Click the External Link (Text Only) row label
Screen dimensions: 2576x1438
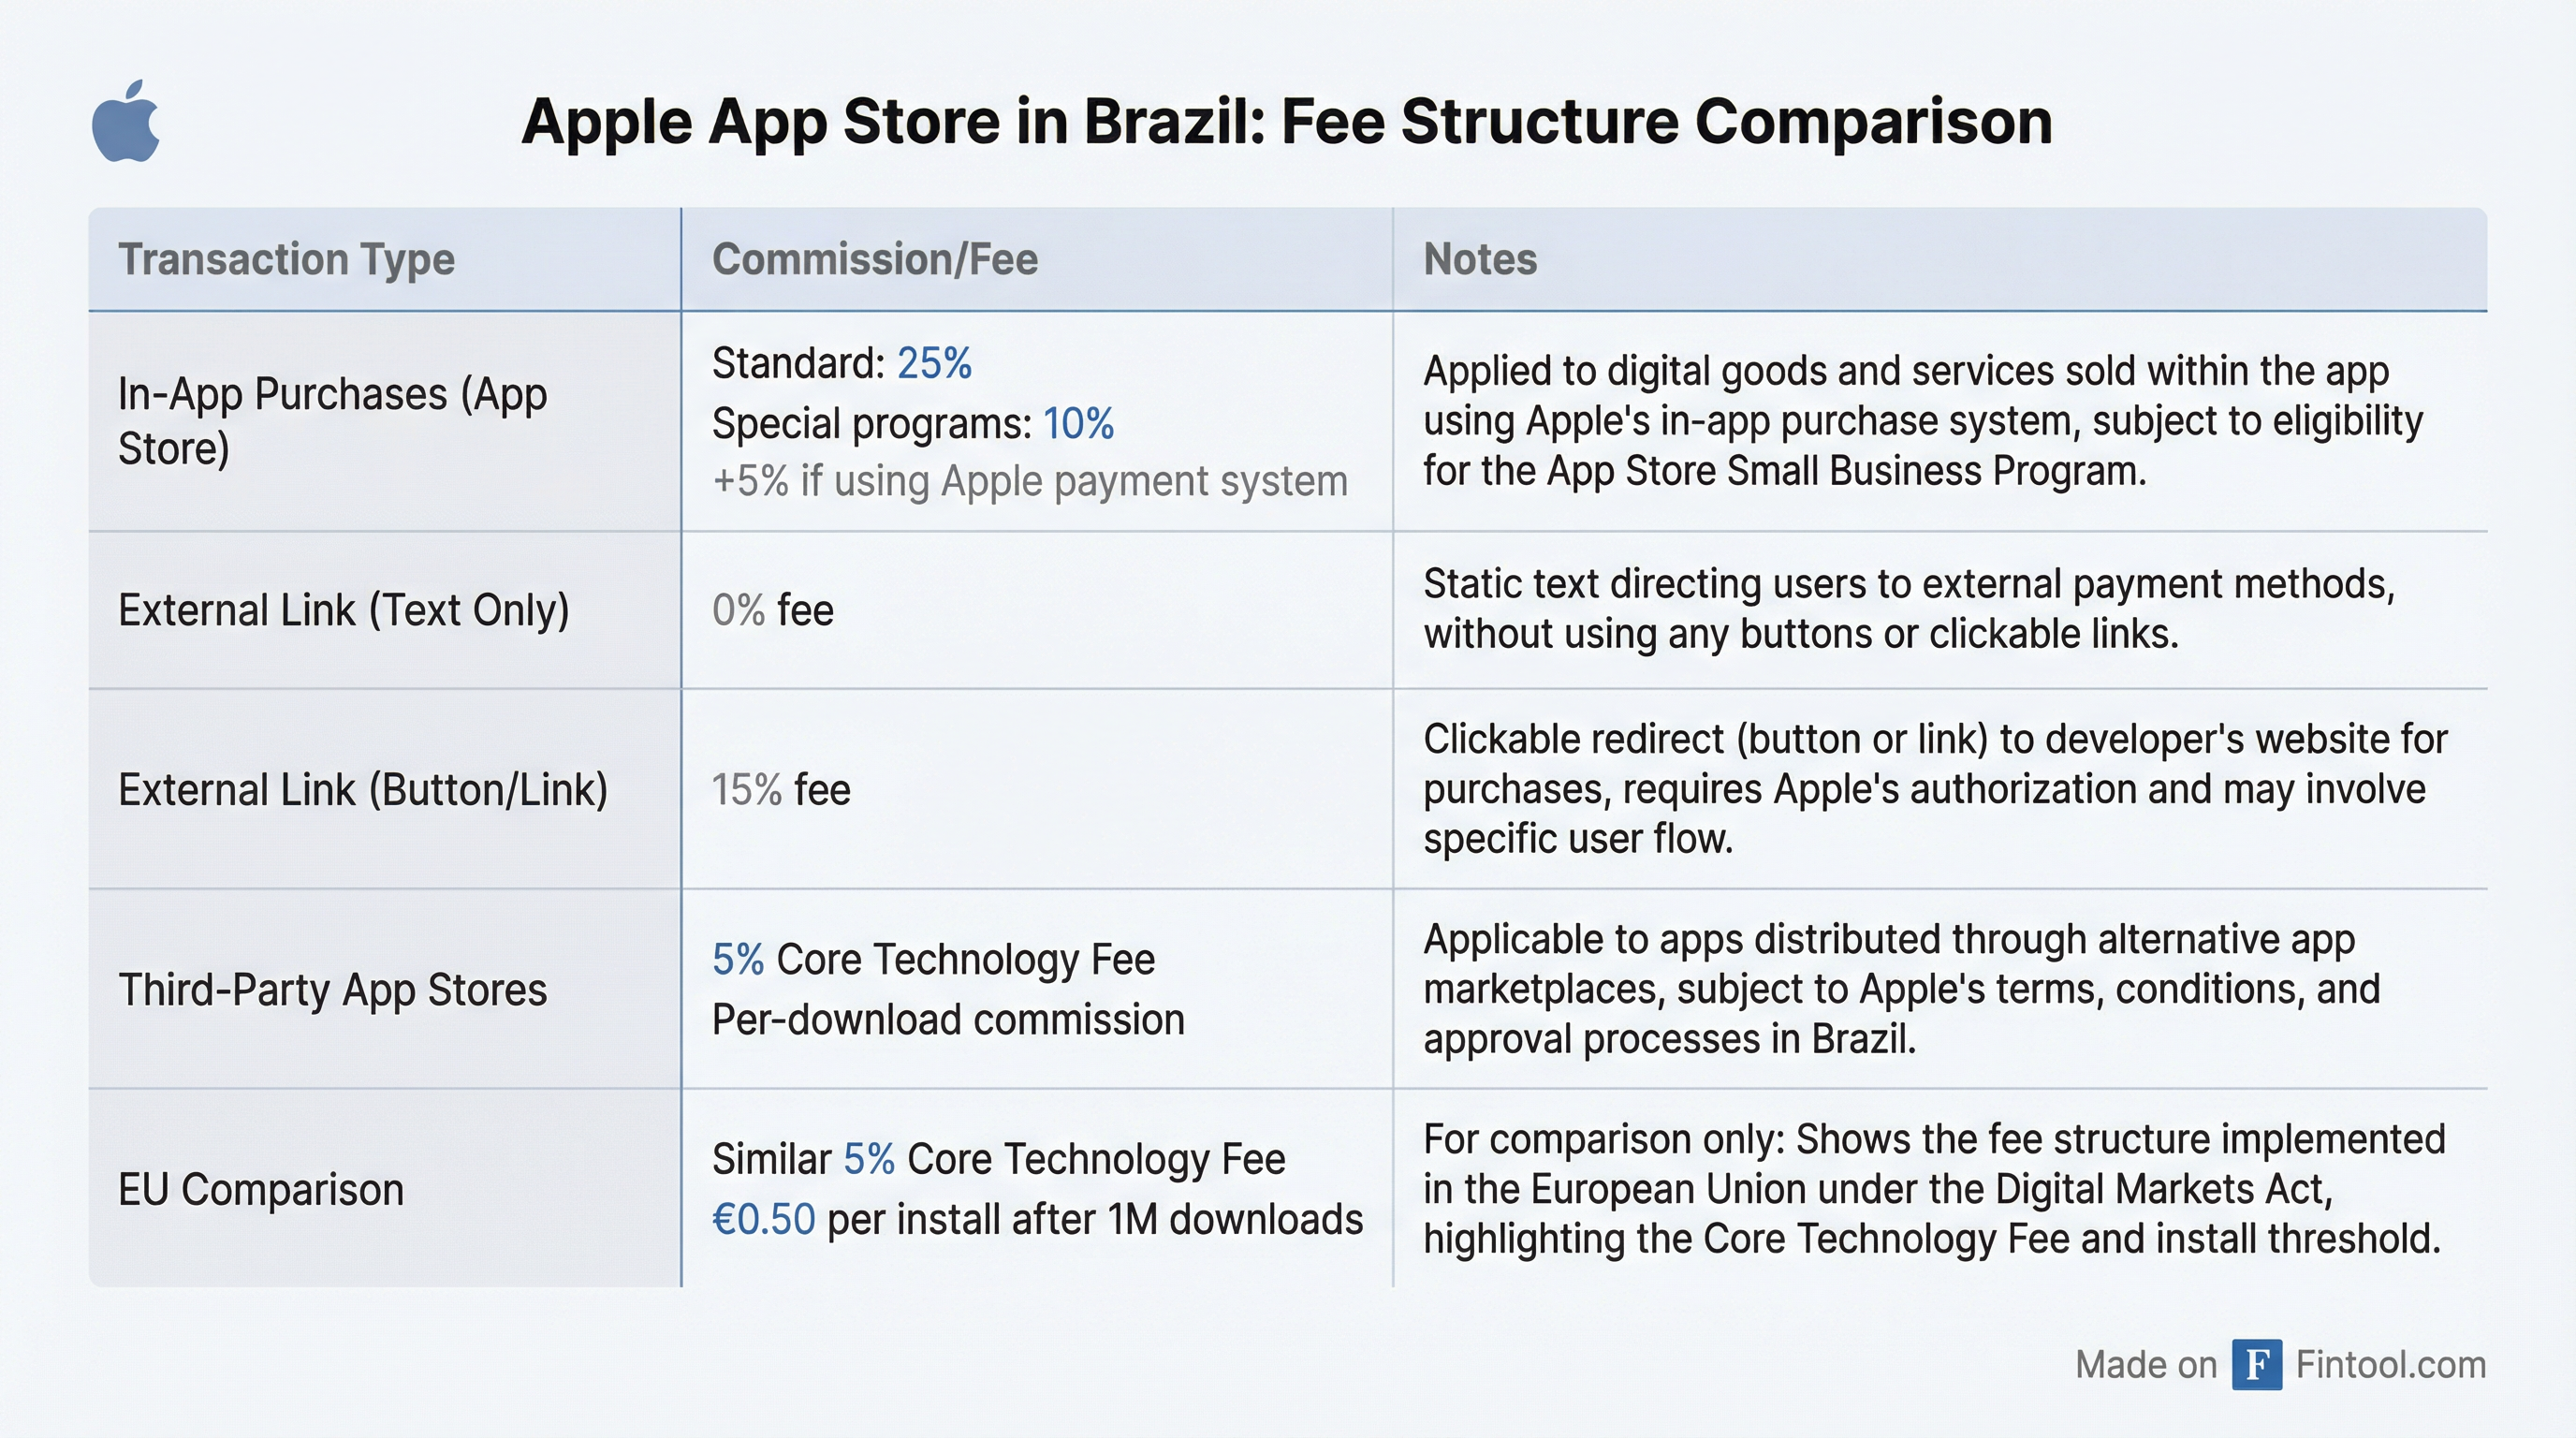click(343, 610)
